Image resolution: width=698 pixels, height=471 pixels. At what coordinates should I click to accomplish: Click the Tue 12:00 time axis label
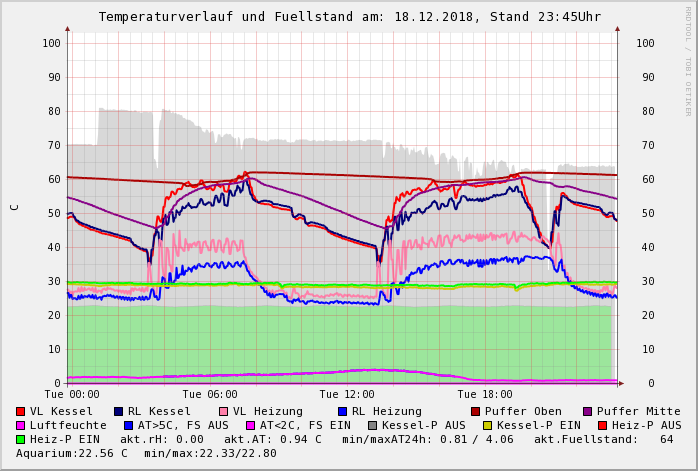point(347,395)
